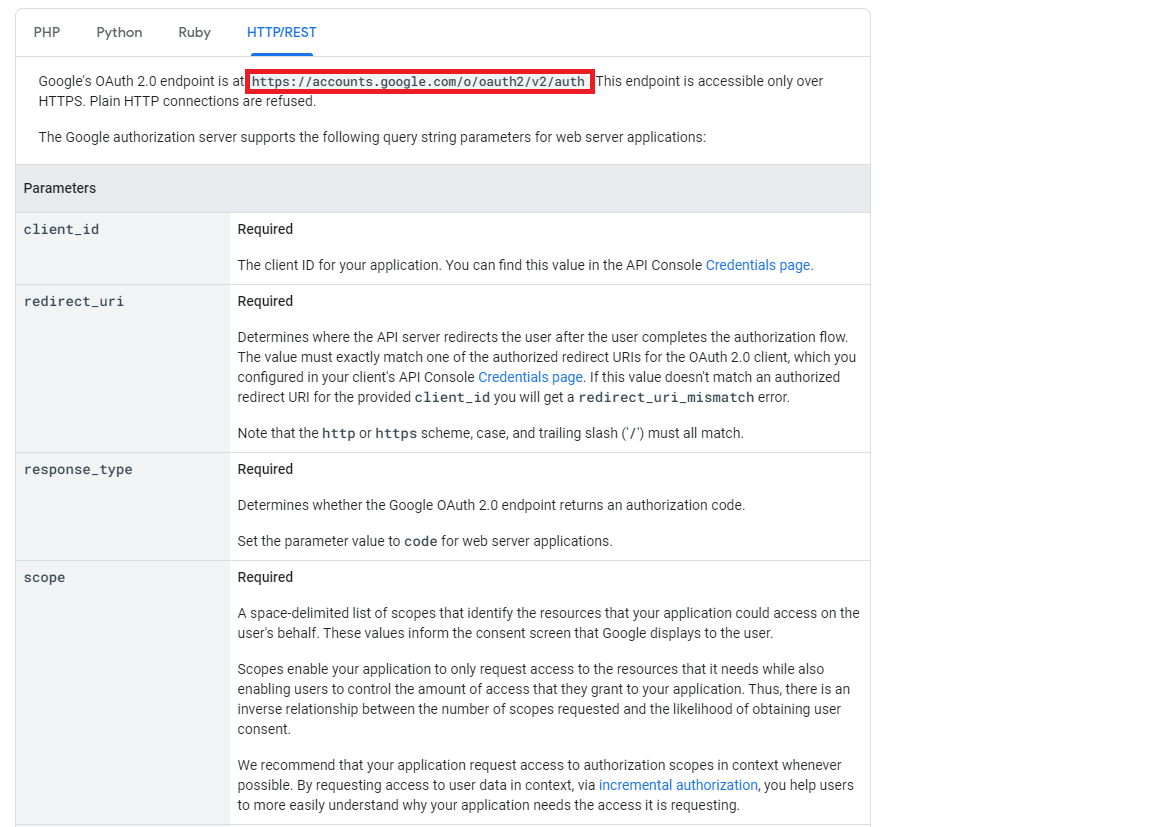1149x827 pixels.
Task: Click Required label in client_id row
Action: pos(265,229)
